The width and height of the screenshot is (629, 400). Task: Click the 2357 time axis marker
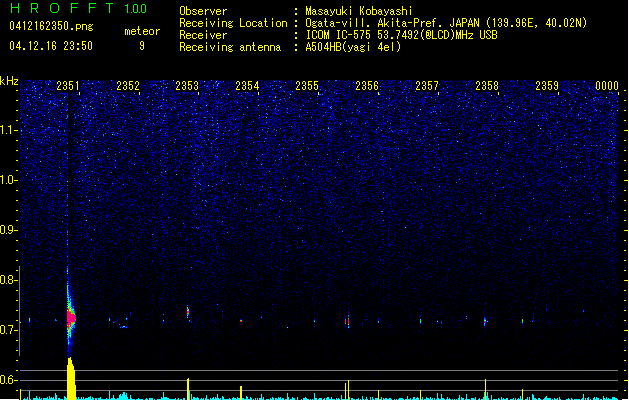427,86
